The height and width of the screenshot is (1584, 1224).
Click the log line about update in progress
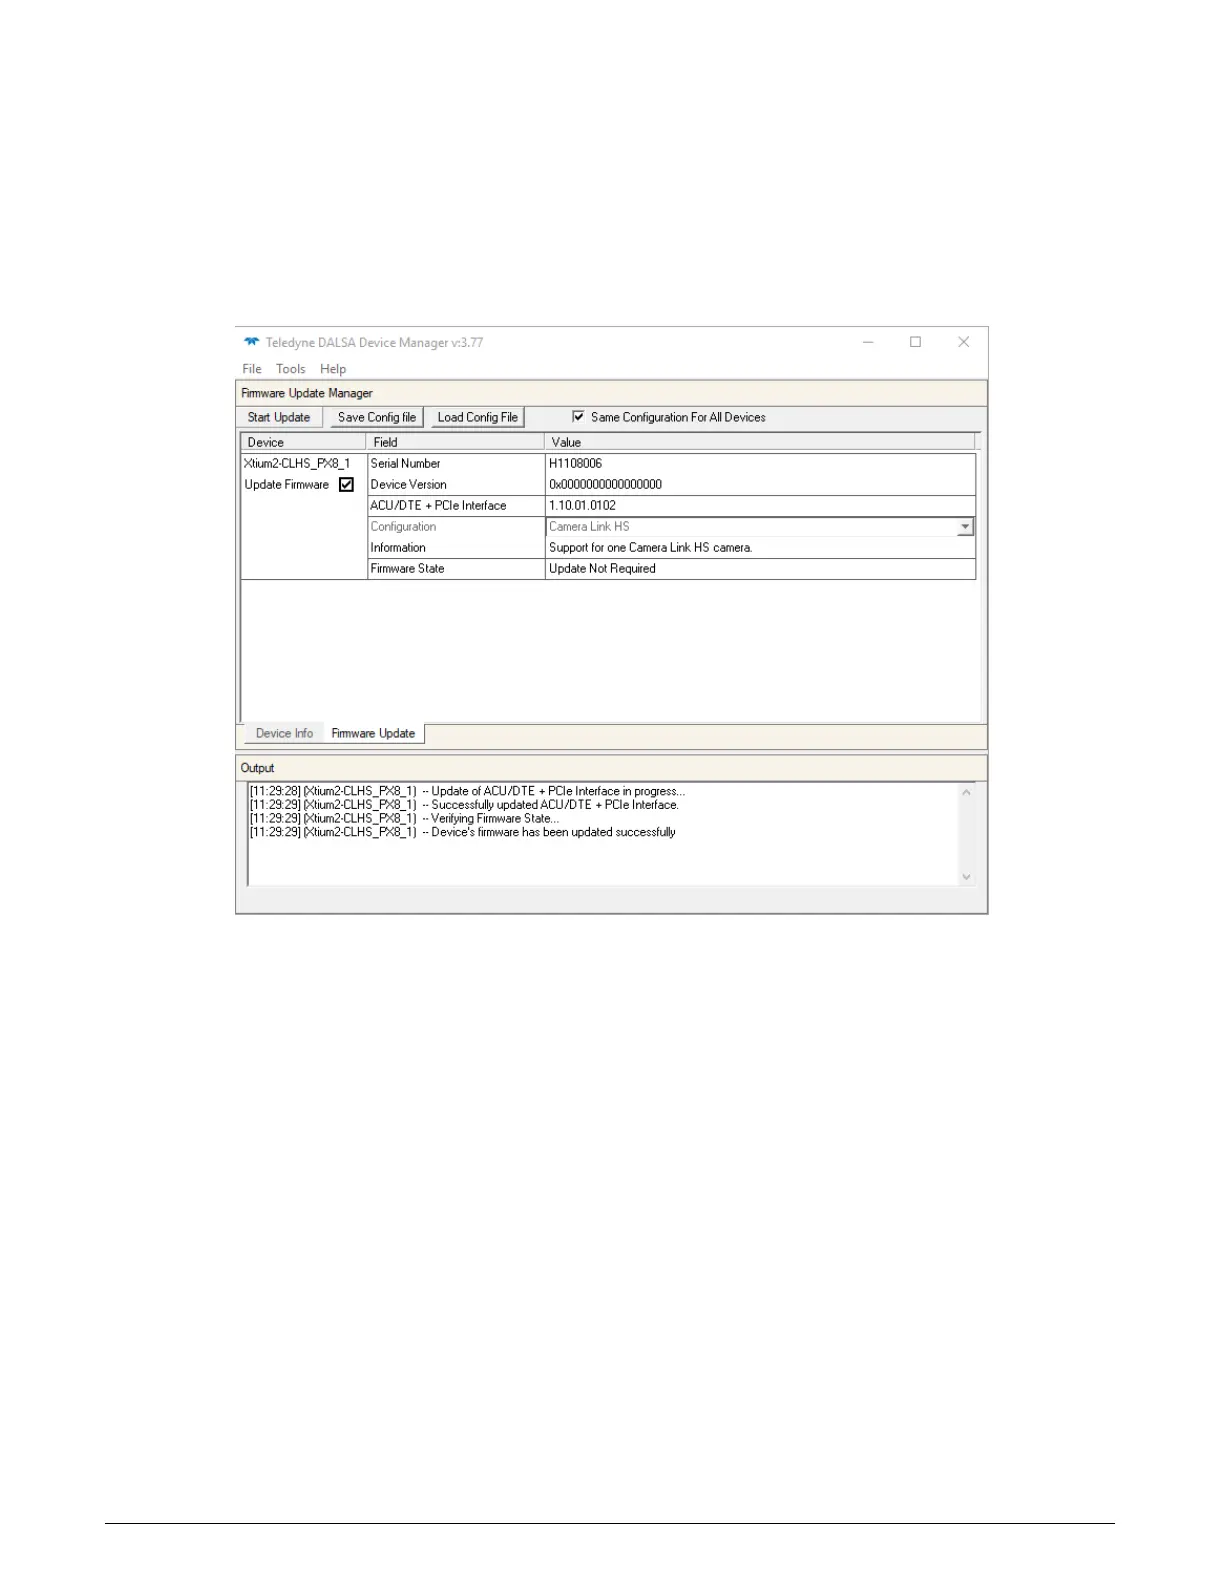468,791
